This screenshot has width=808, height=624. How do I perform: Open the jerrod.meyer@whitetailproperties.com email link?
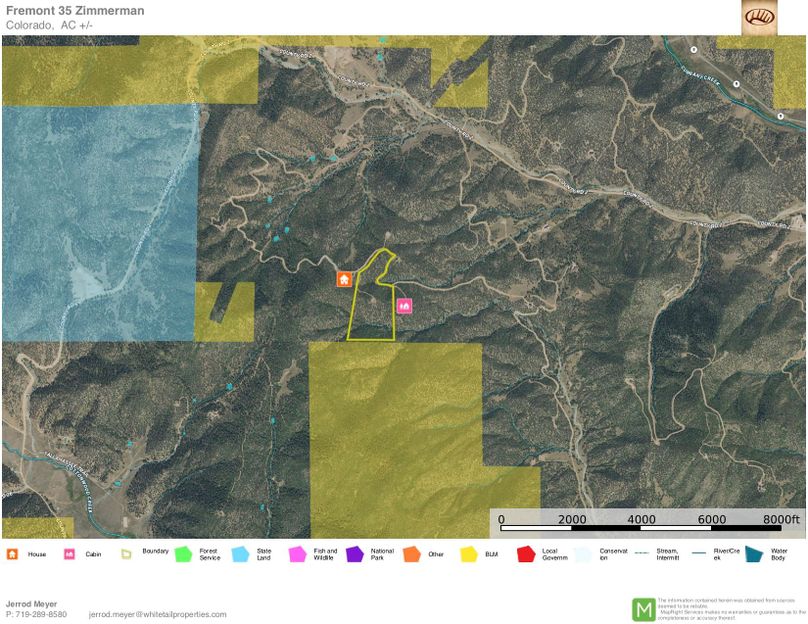click(157, 614)
